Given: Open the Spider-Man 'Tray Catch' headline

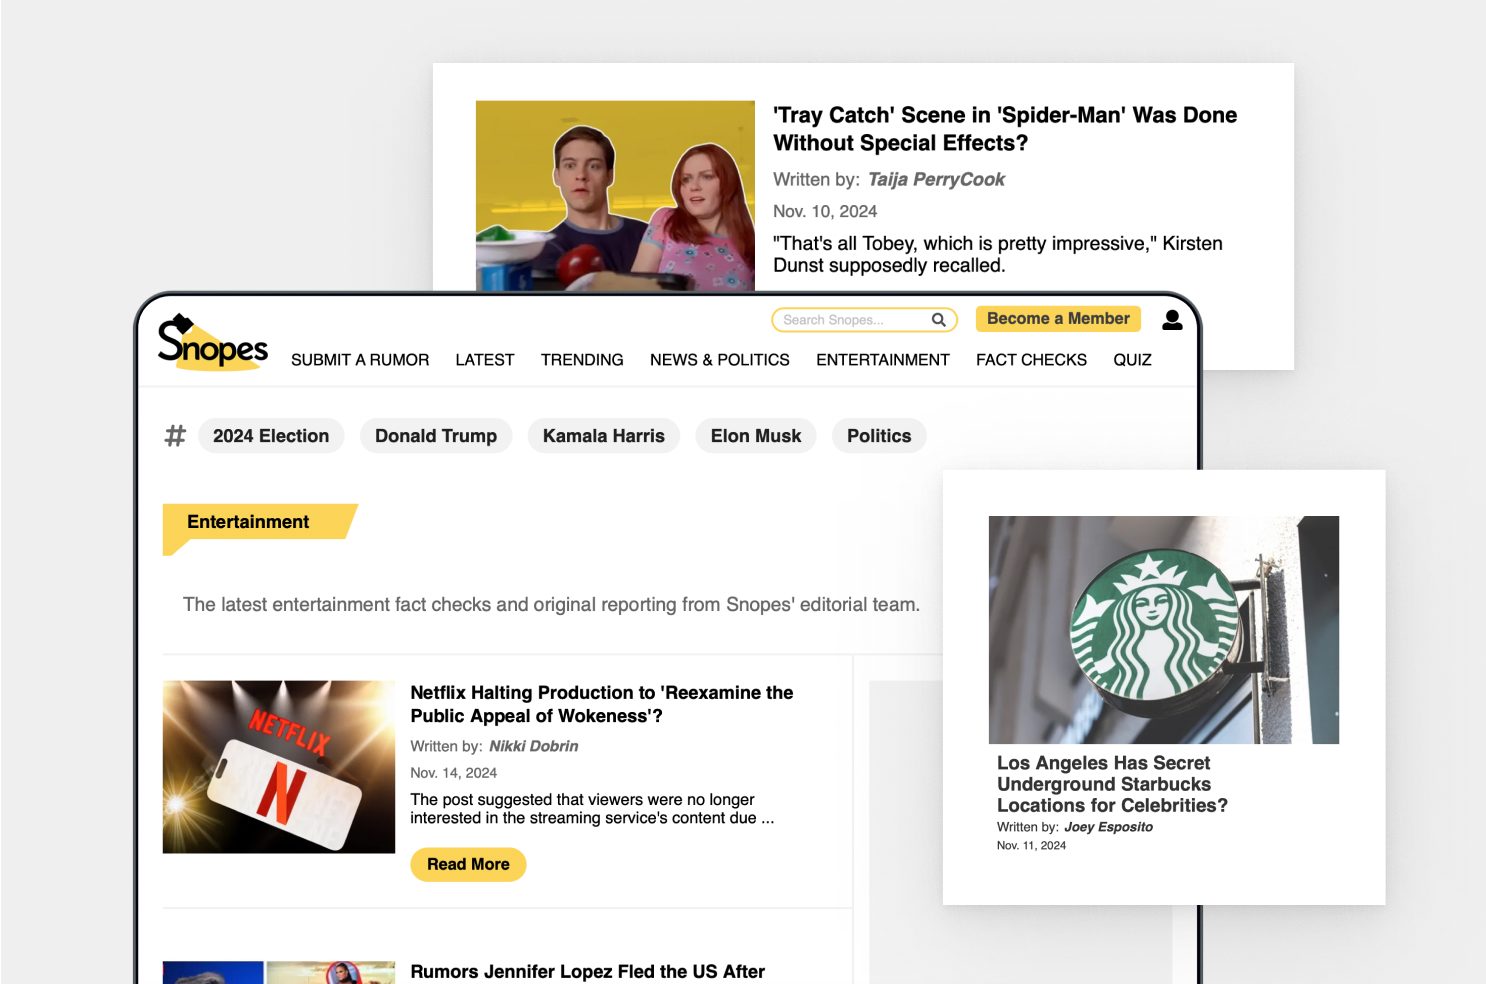Looking at the screenshot, I should [x=1004, y=129].
